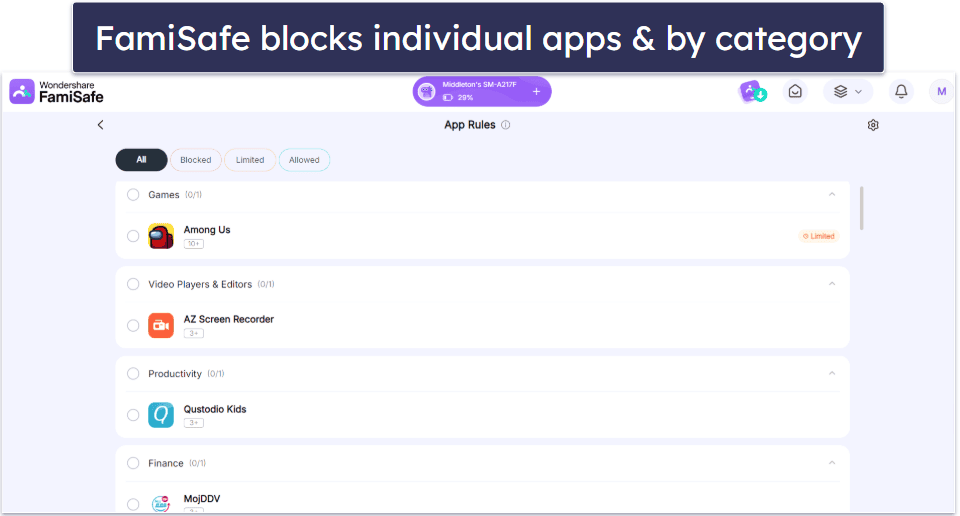
Task: Click the Limited badge on Among Us
Action: coord(819,236)
